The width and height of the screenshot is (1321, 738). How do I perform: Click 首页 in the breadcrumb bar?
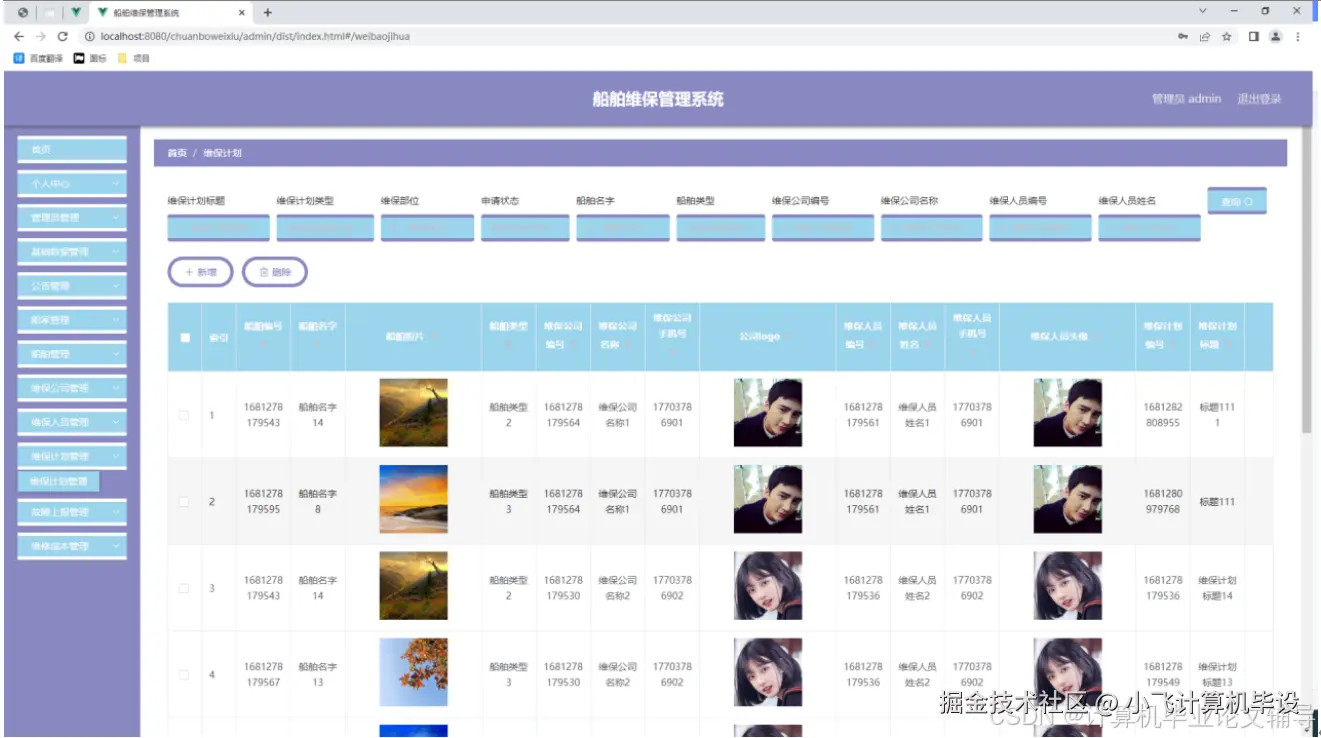click(177, 153)
